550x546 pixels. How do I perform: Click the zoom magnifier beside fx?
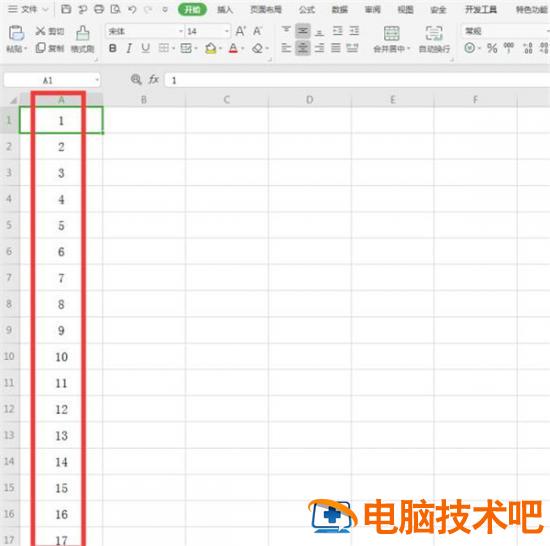(x=136, y=80)
